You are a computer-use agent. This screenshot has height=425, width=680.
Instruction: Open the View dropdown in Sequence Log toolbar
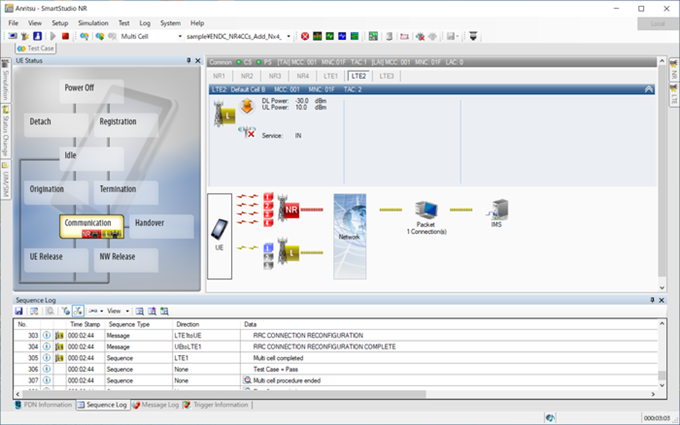(118, 311)
